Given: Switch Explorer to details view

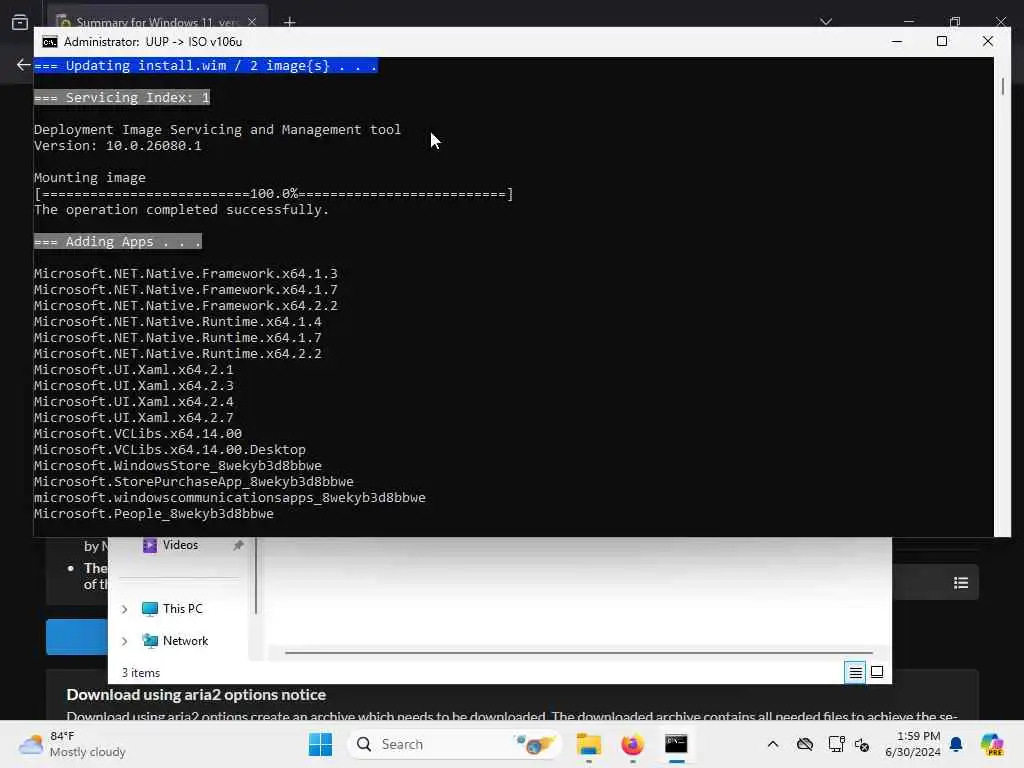Looking at the screenshot, I should click(x=855, y=672).
